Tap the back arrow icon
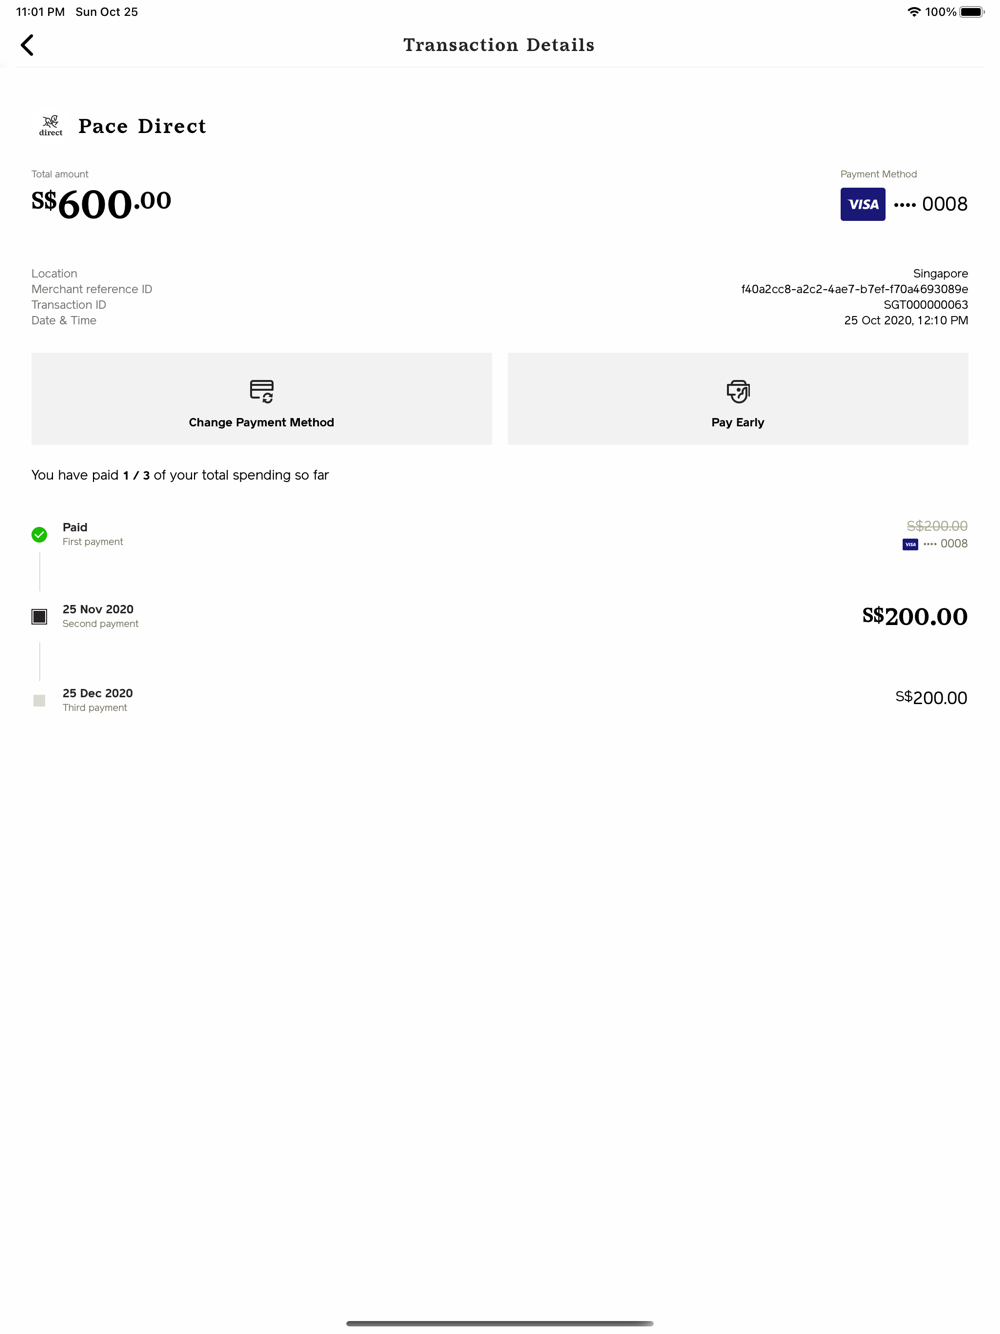The image size is (1000, 1334). pyautogui.click(x=27, y=45)
